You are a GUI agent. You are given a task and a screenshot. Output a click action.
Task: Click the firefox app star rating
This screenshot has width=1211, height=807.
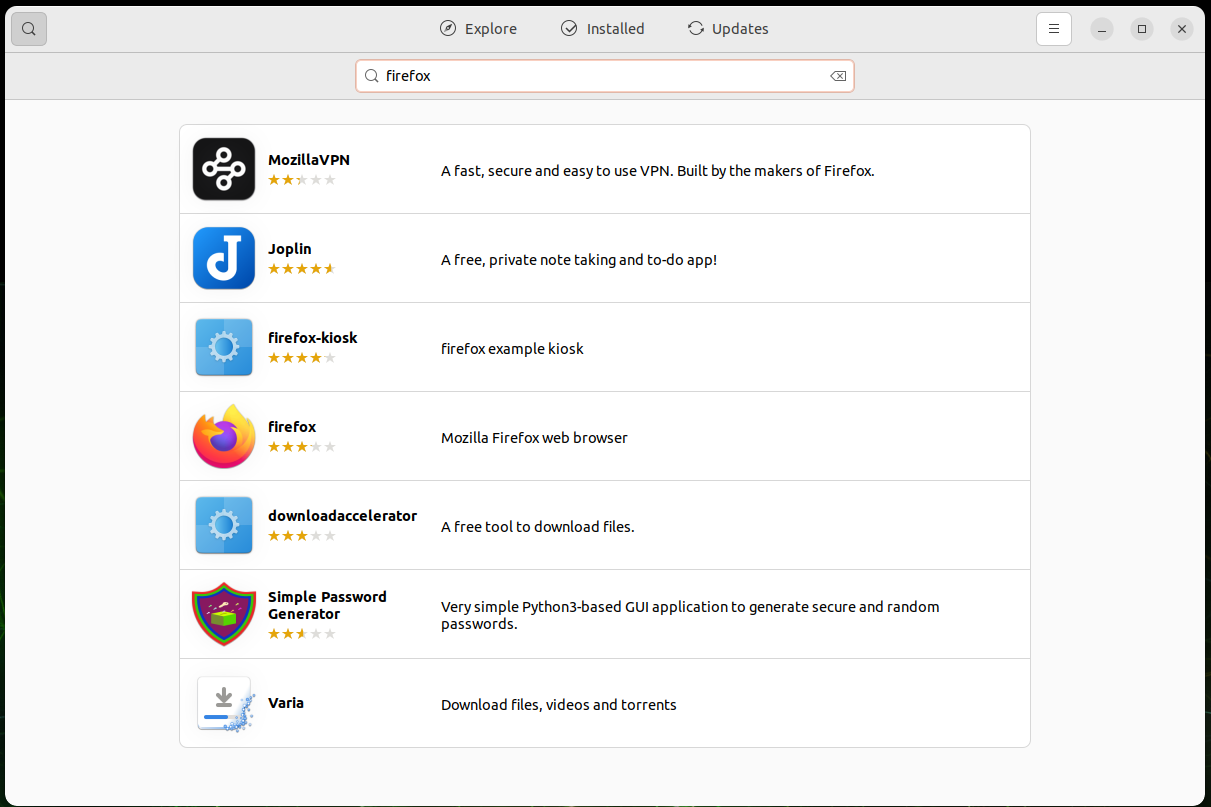(x=302, y=447)
